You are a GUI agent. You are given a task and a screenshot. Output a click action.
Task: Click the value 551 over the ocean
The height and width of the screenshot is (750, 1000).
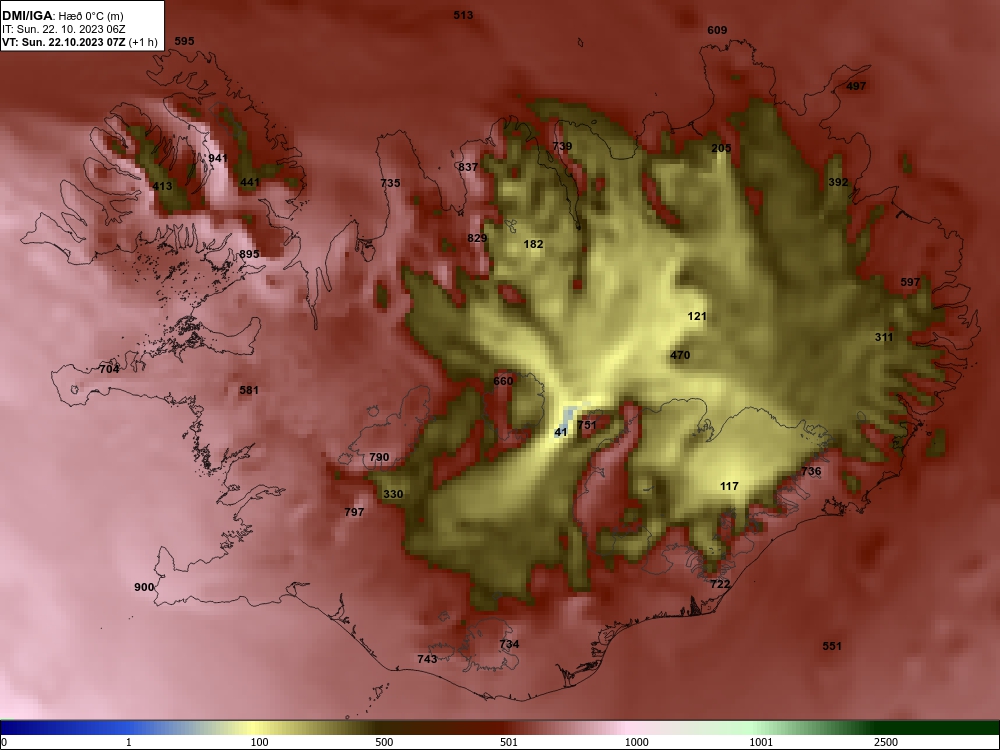(832, 646)
